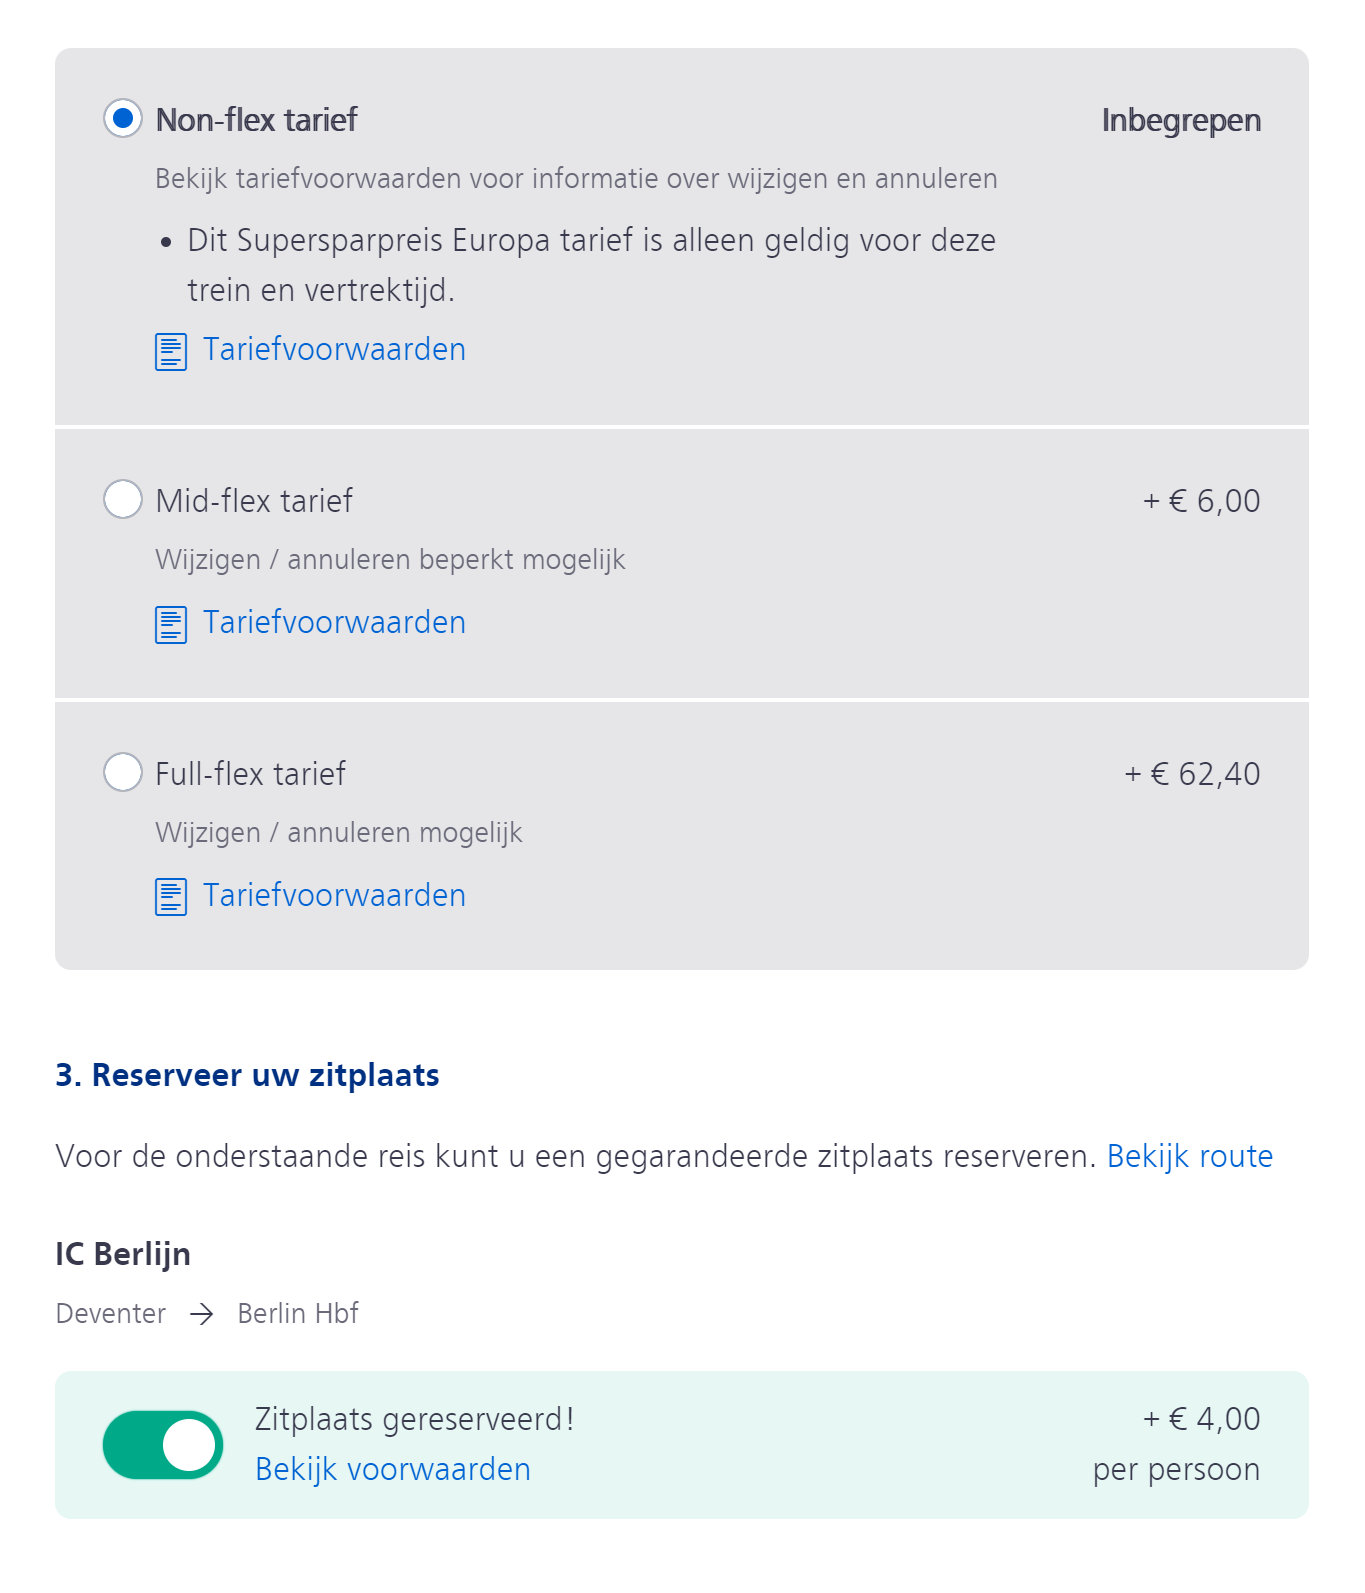
Task: Click the Full-flex tarief label text
Action: click(x=250, y=774)
